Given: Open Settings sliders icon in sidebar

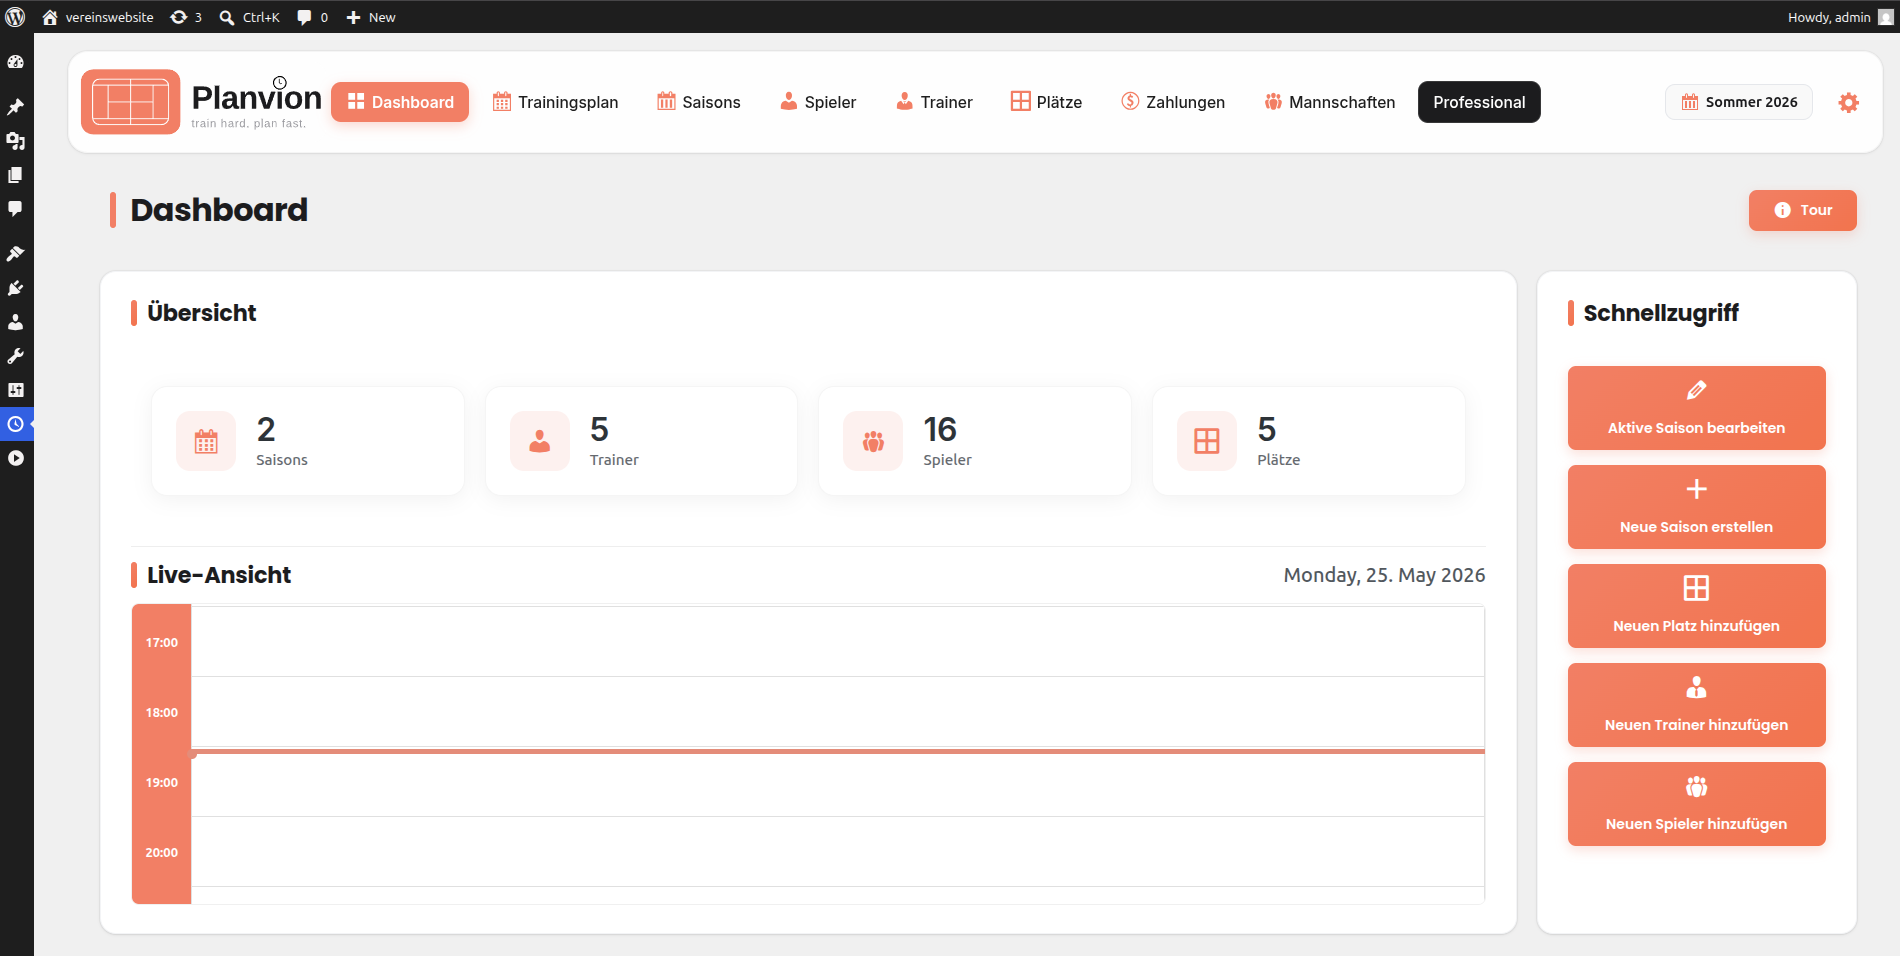Looking at the screenshot, I should [16, 390].
